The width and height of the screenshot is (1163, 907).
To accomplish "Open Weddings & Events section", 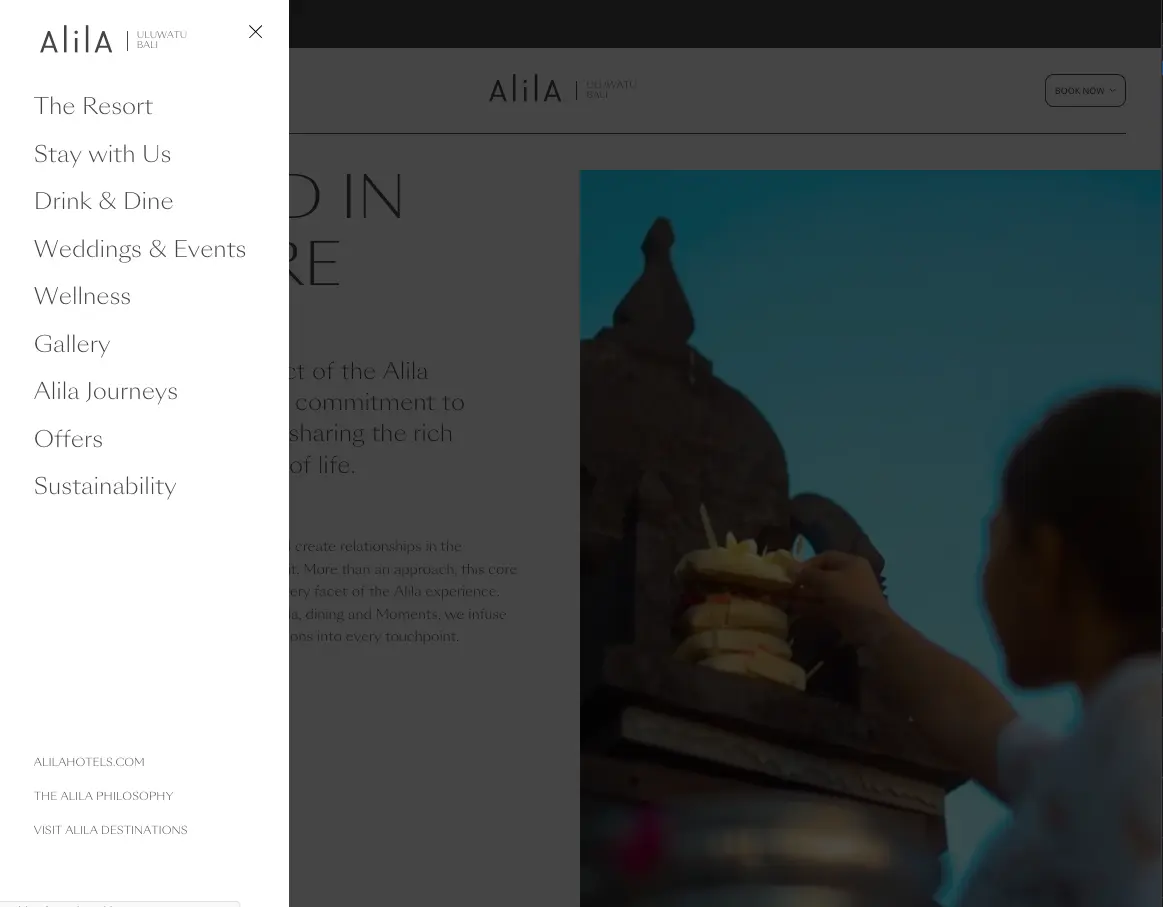I will (139, 248).
